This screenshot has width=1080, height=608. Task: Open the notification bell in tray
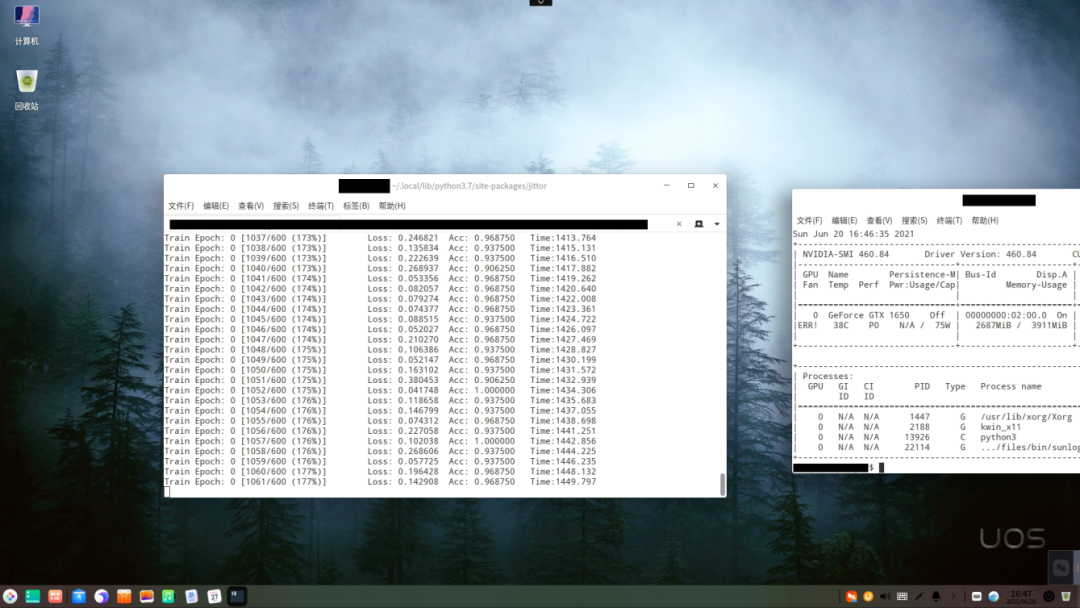tap(936, 597)
